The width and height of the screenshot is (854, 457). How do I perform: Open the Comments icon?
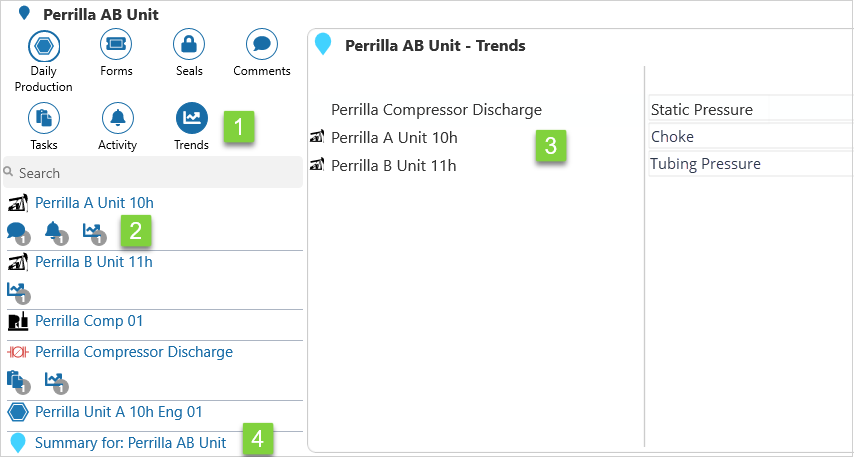click(262, 45)
